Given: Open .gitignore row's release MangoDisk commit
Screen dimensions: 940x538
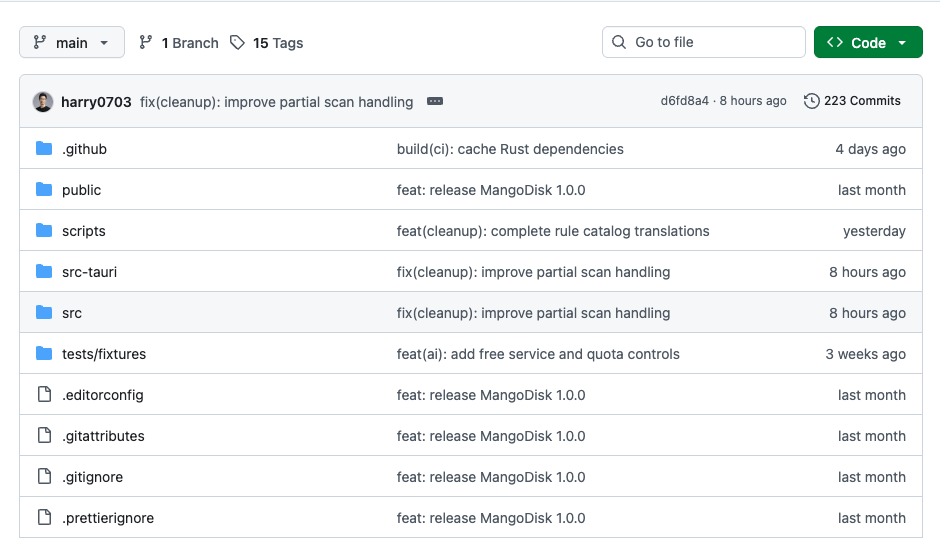Looking at the screenshot, I should [491, 477].
